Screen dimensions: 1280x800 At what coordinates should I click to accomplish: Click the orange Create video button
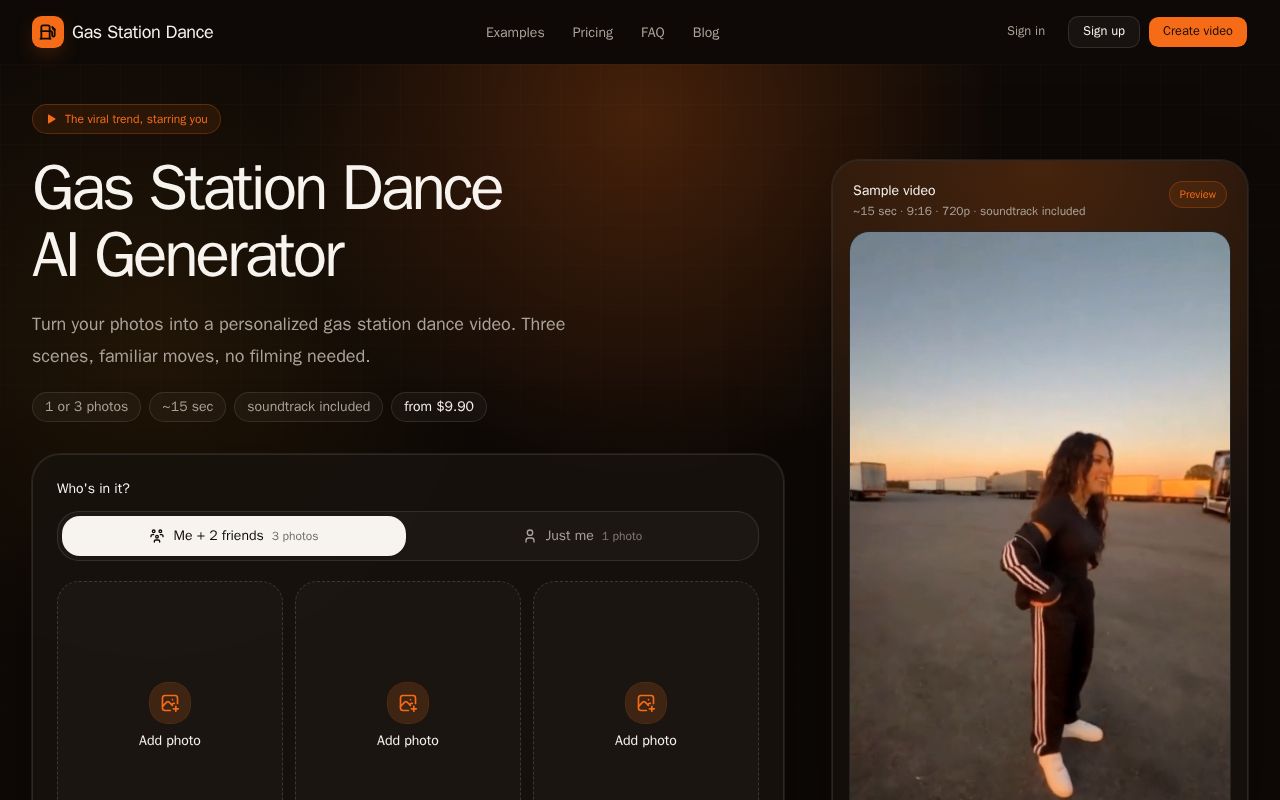pos(1198,32)
